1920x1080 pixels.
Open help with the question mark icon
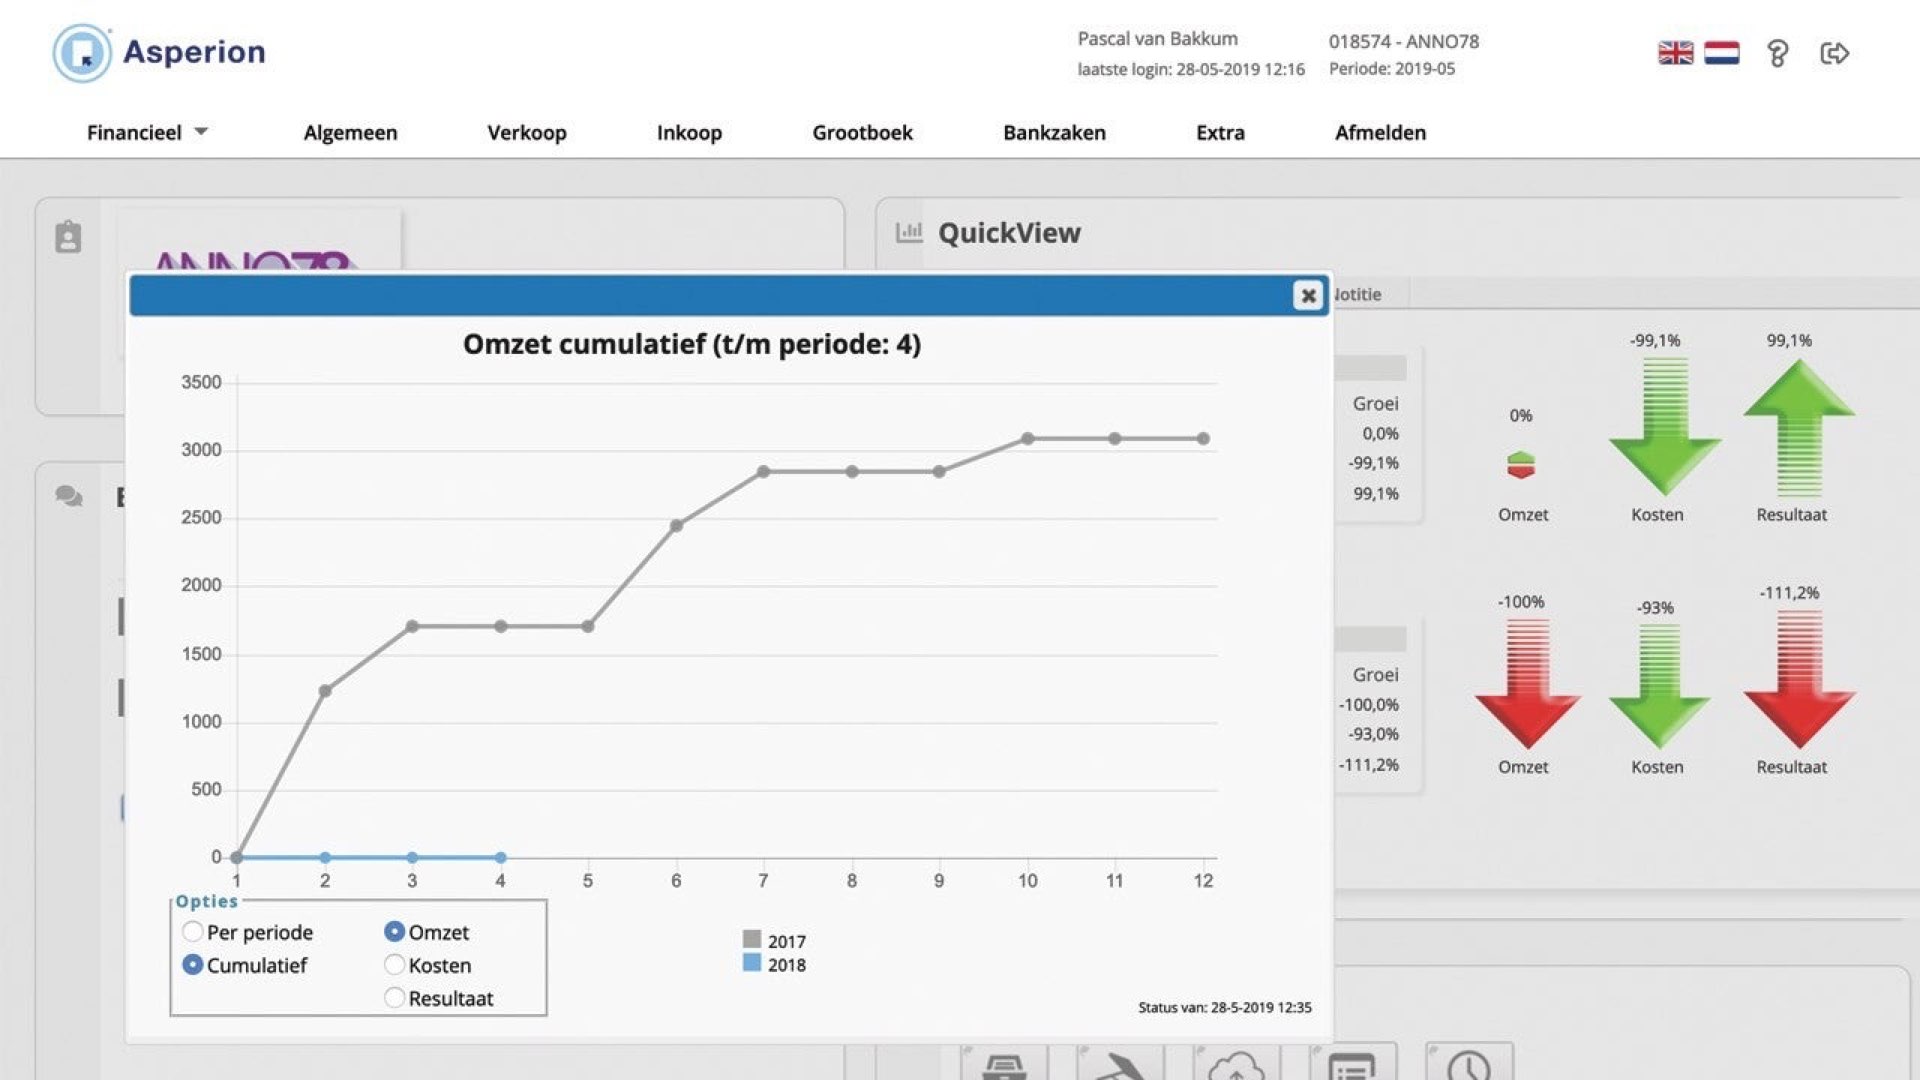coord(1777,53)
